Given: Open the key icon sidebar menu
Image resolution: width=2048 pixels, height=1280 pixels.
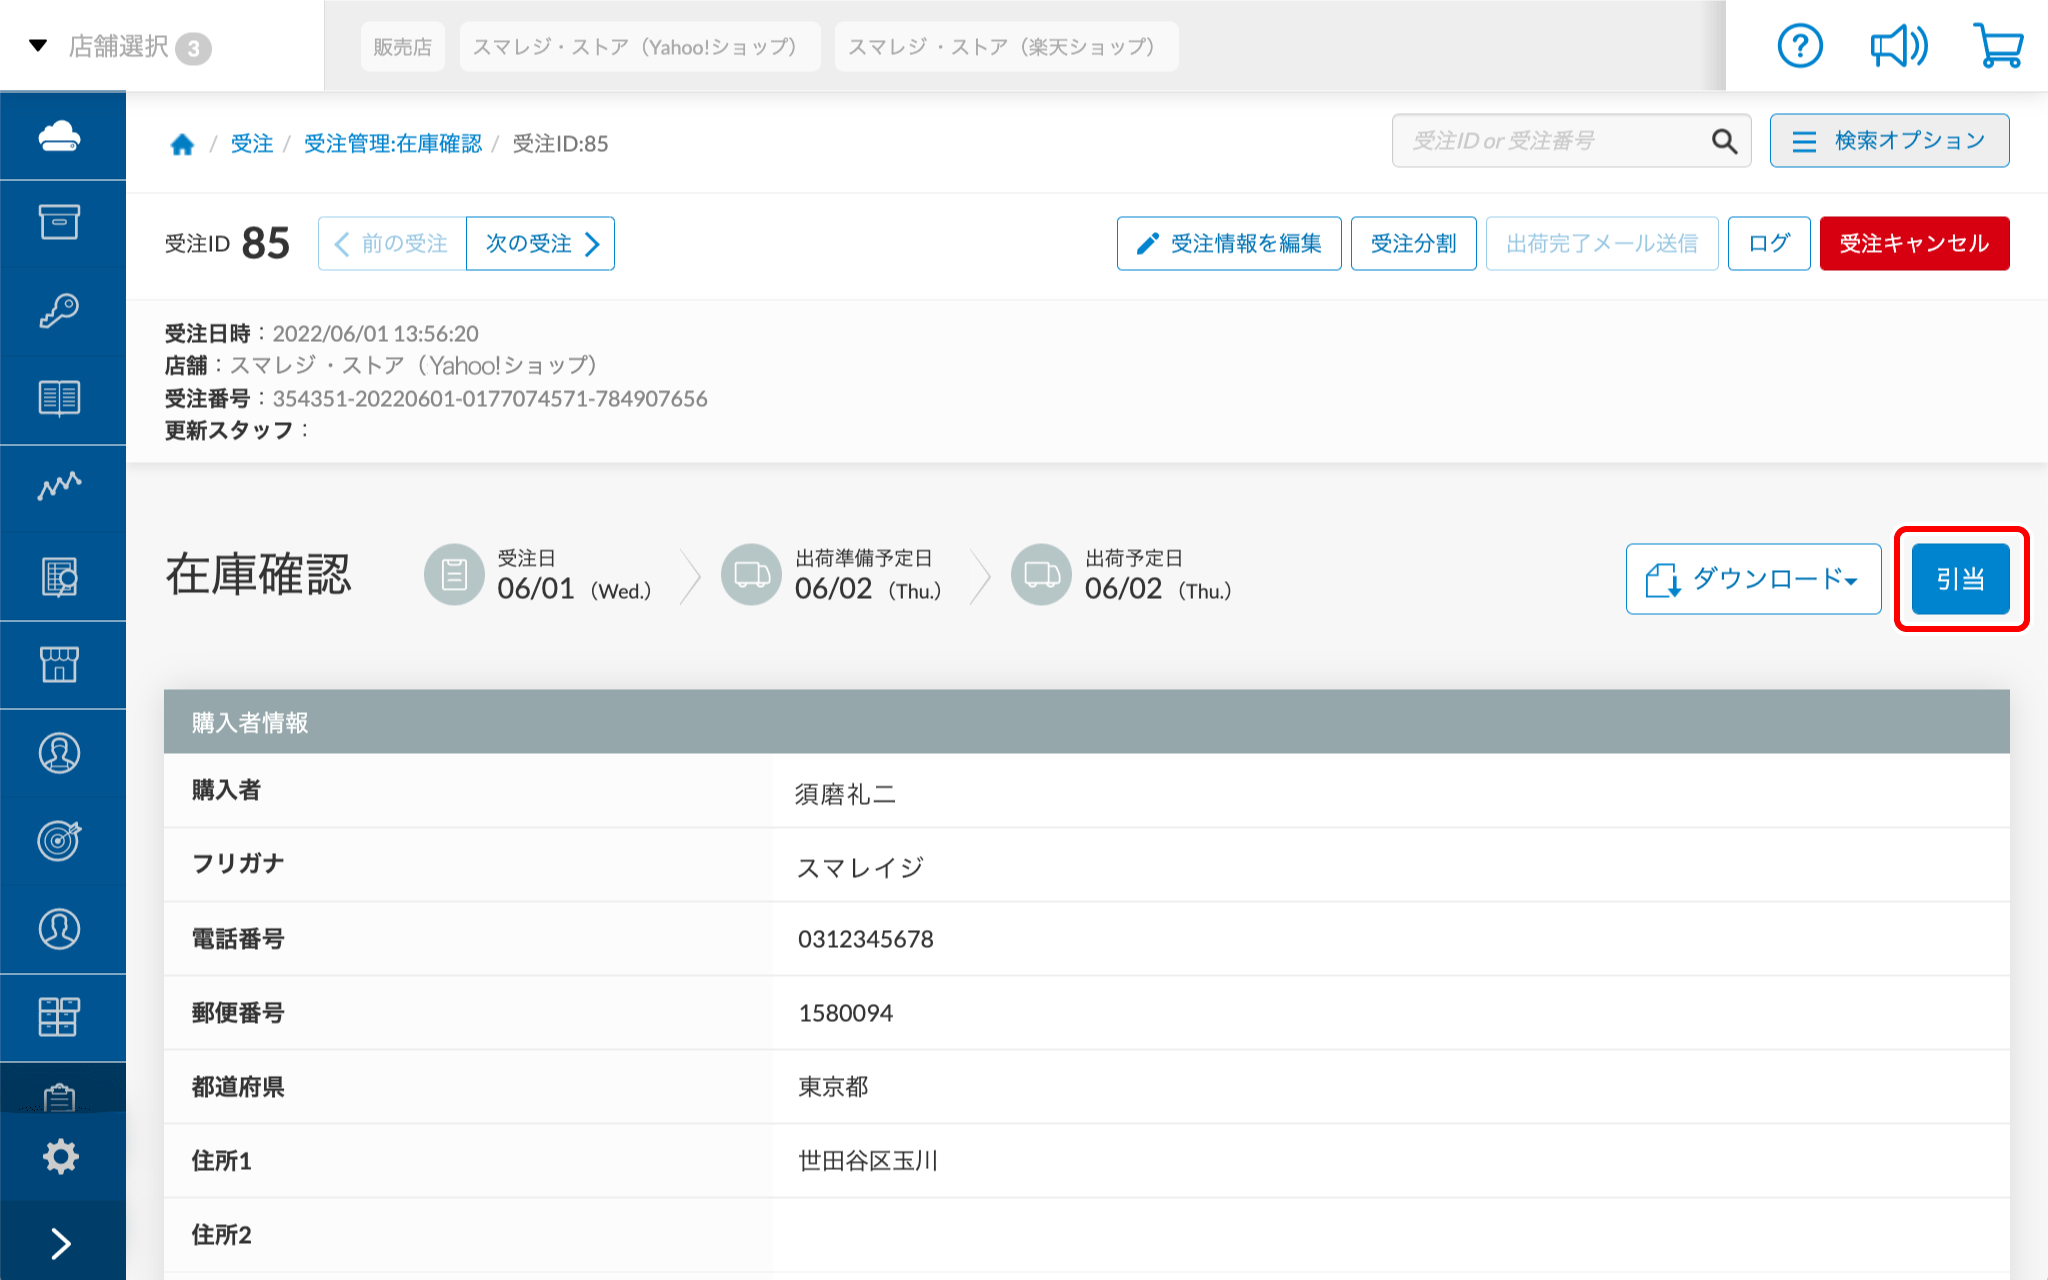Looking at the screenshot, I should click(x=60, y=311).
